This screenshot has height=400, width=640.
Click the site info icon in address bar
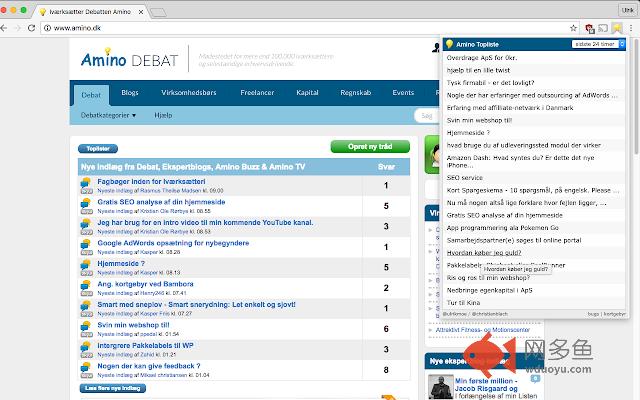click(47, 28)
